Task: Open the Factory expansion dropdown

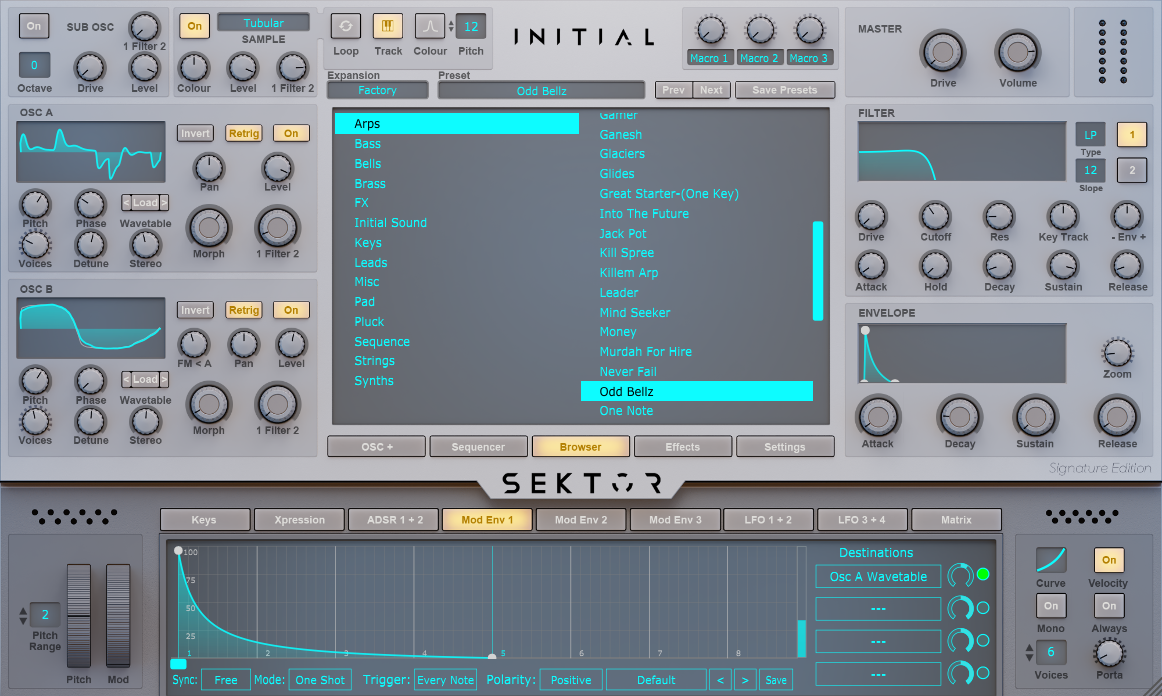Action: coord(377,90)
